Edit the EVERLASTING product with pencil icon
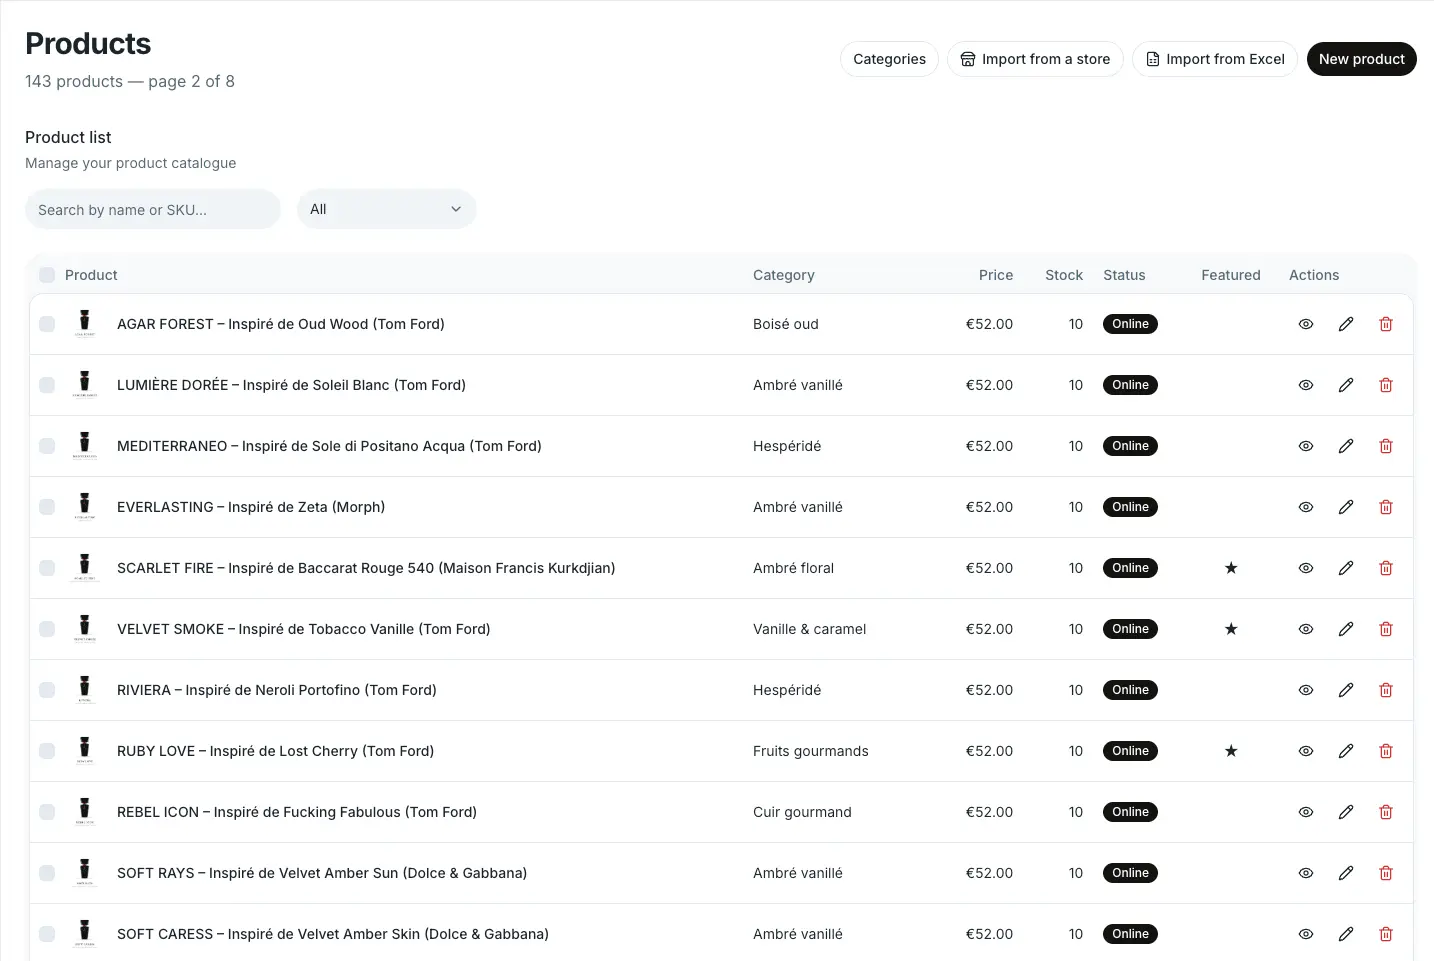 tap(1346, 507)
